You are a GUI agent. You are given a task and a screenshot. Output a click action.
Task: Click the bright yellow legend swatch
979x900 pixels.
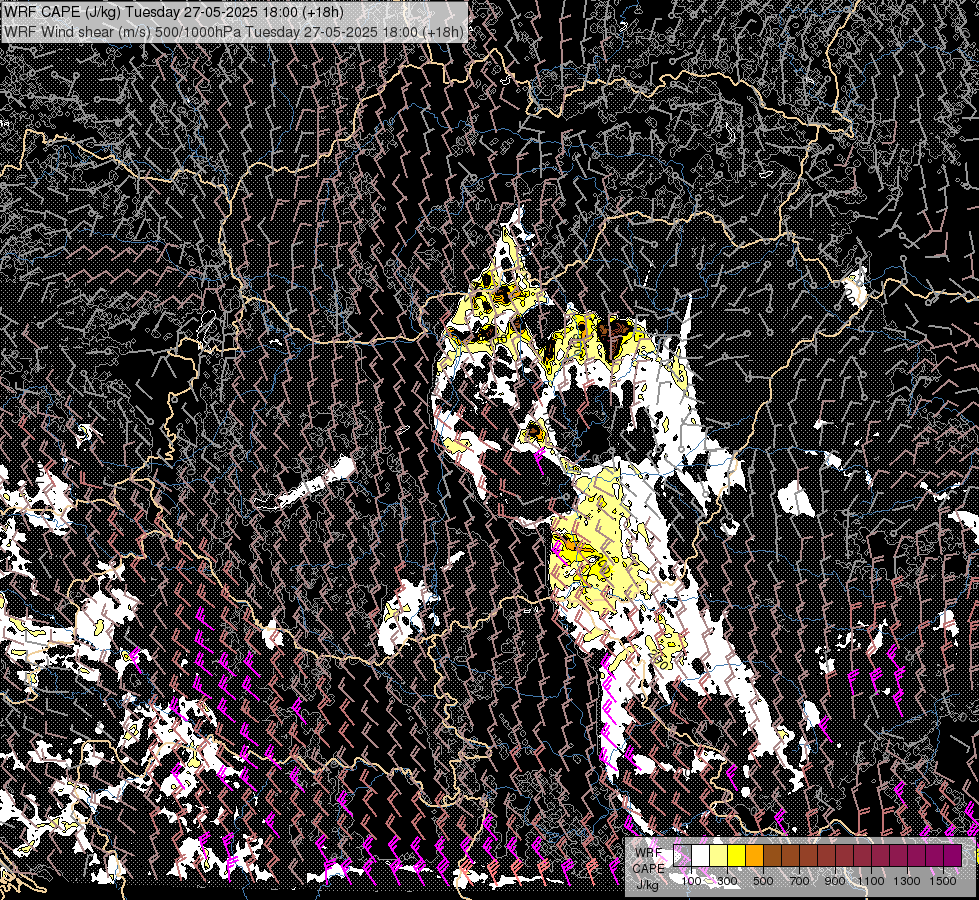click(x=736, y=855)
